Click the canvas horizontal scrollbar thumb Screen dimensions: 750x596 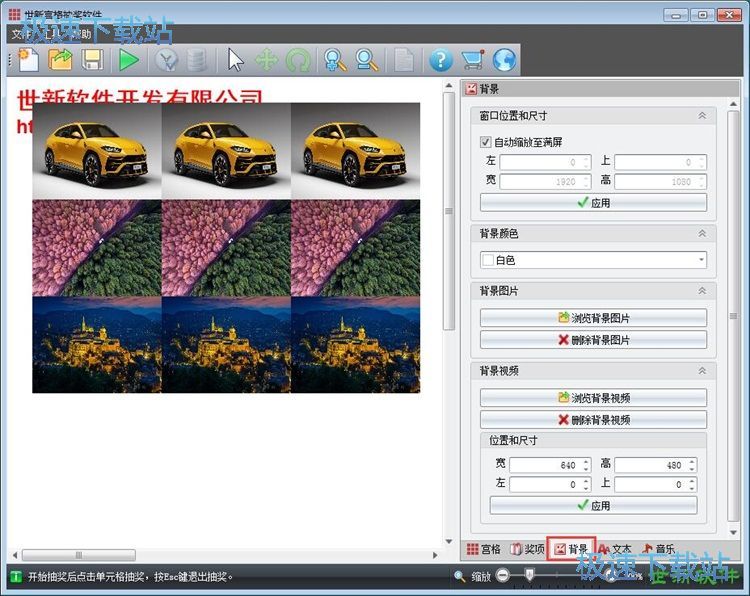tap(79, 555)
